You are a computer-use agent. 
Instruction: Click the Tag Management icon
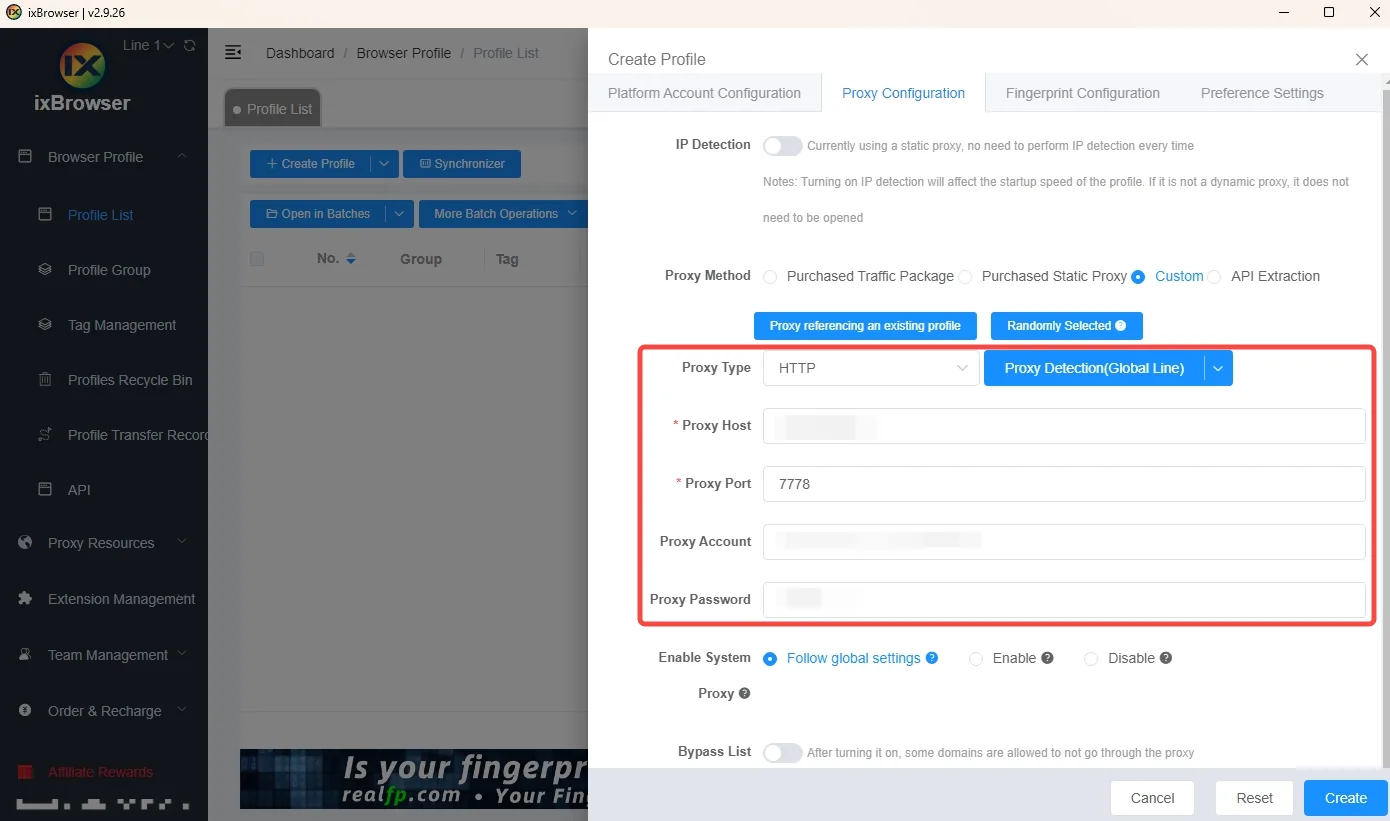(x=44, y=325)
